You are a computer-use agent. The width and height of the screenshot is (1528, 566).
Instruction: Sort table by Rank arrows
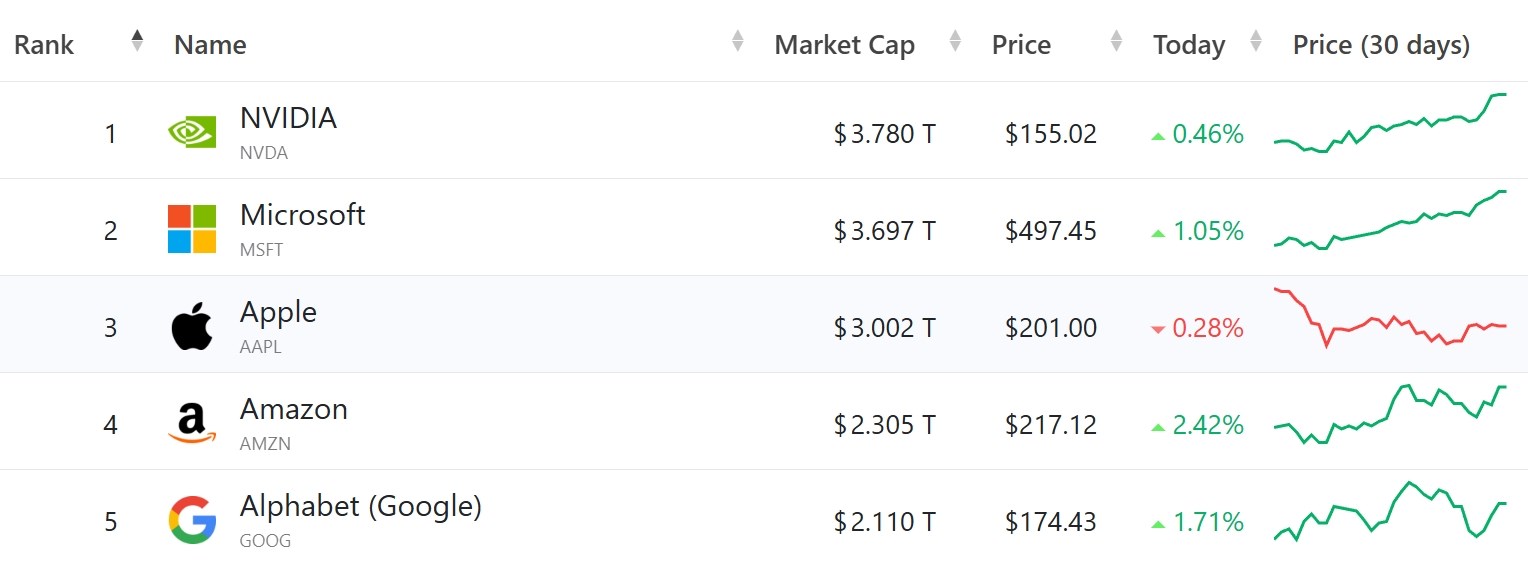[137, 41]
